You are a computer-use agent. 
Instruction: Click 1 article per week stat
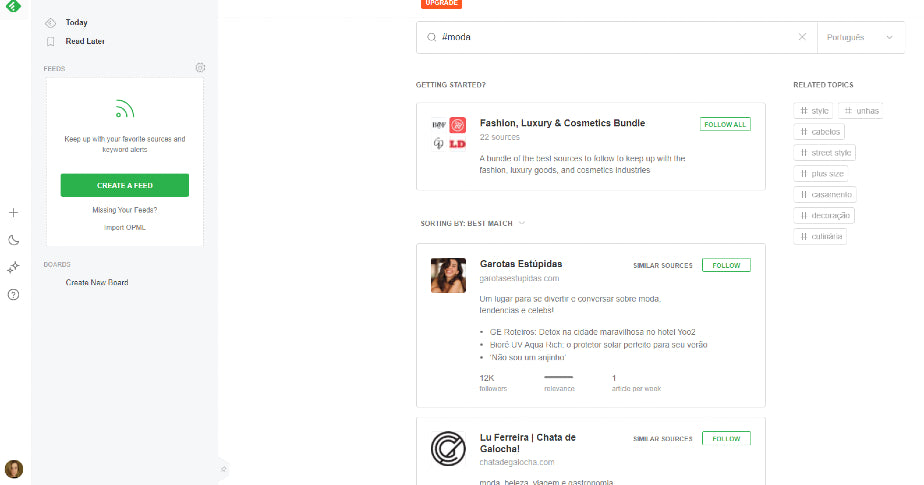tap(636, 382)
